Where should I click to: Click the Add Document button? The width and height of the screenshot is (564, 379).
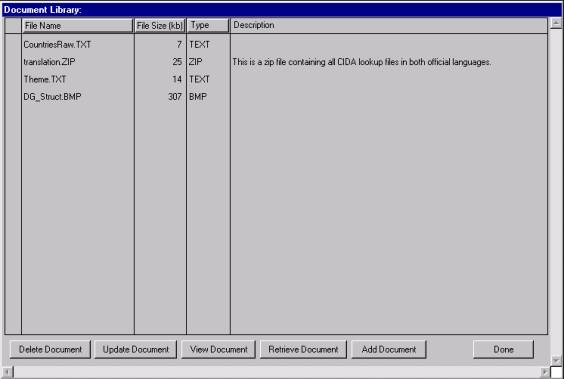coord(389,350)
